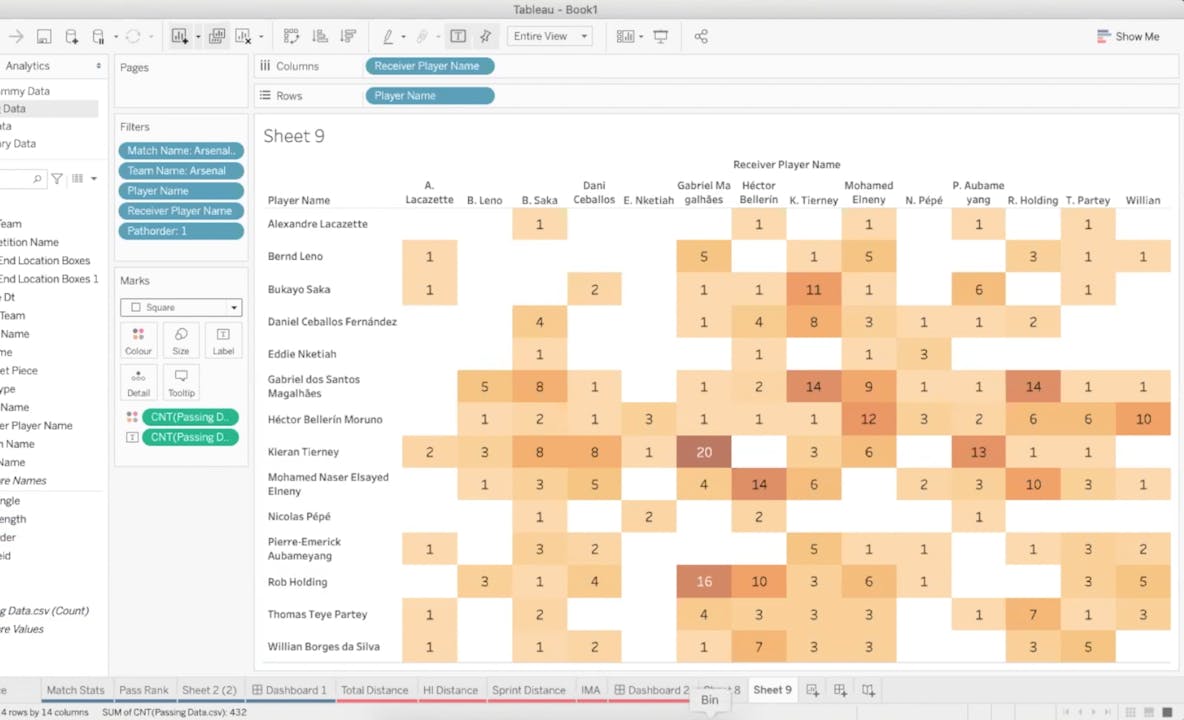This screenshot has height=720, width=1184.
Task: Click the Detail shelf icon
Action: coord(138,381)
